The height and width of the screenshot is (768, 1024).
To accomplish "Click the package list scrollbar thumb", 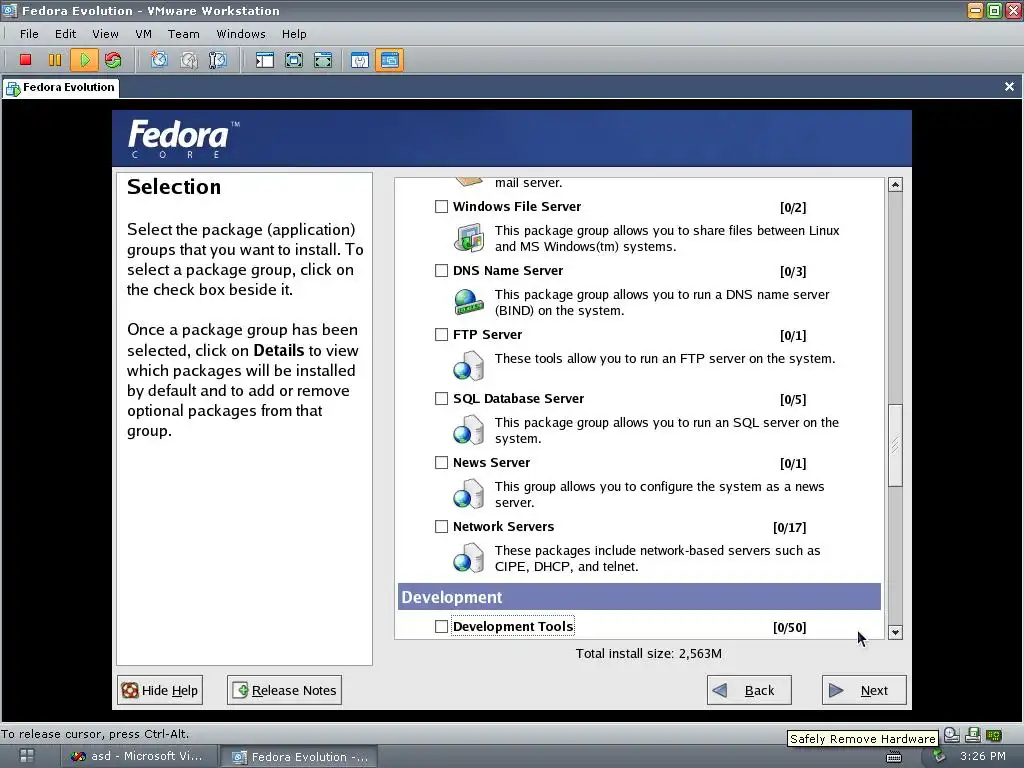I will tap(895, 445).
